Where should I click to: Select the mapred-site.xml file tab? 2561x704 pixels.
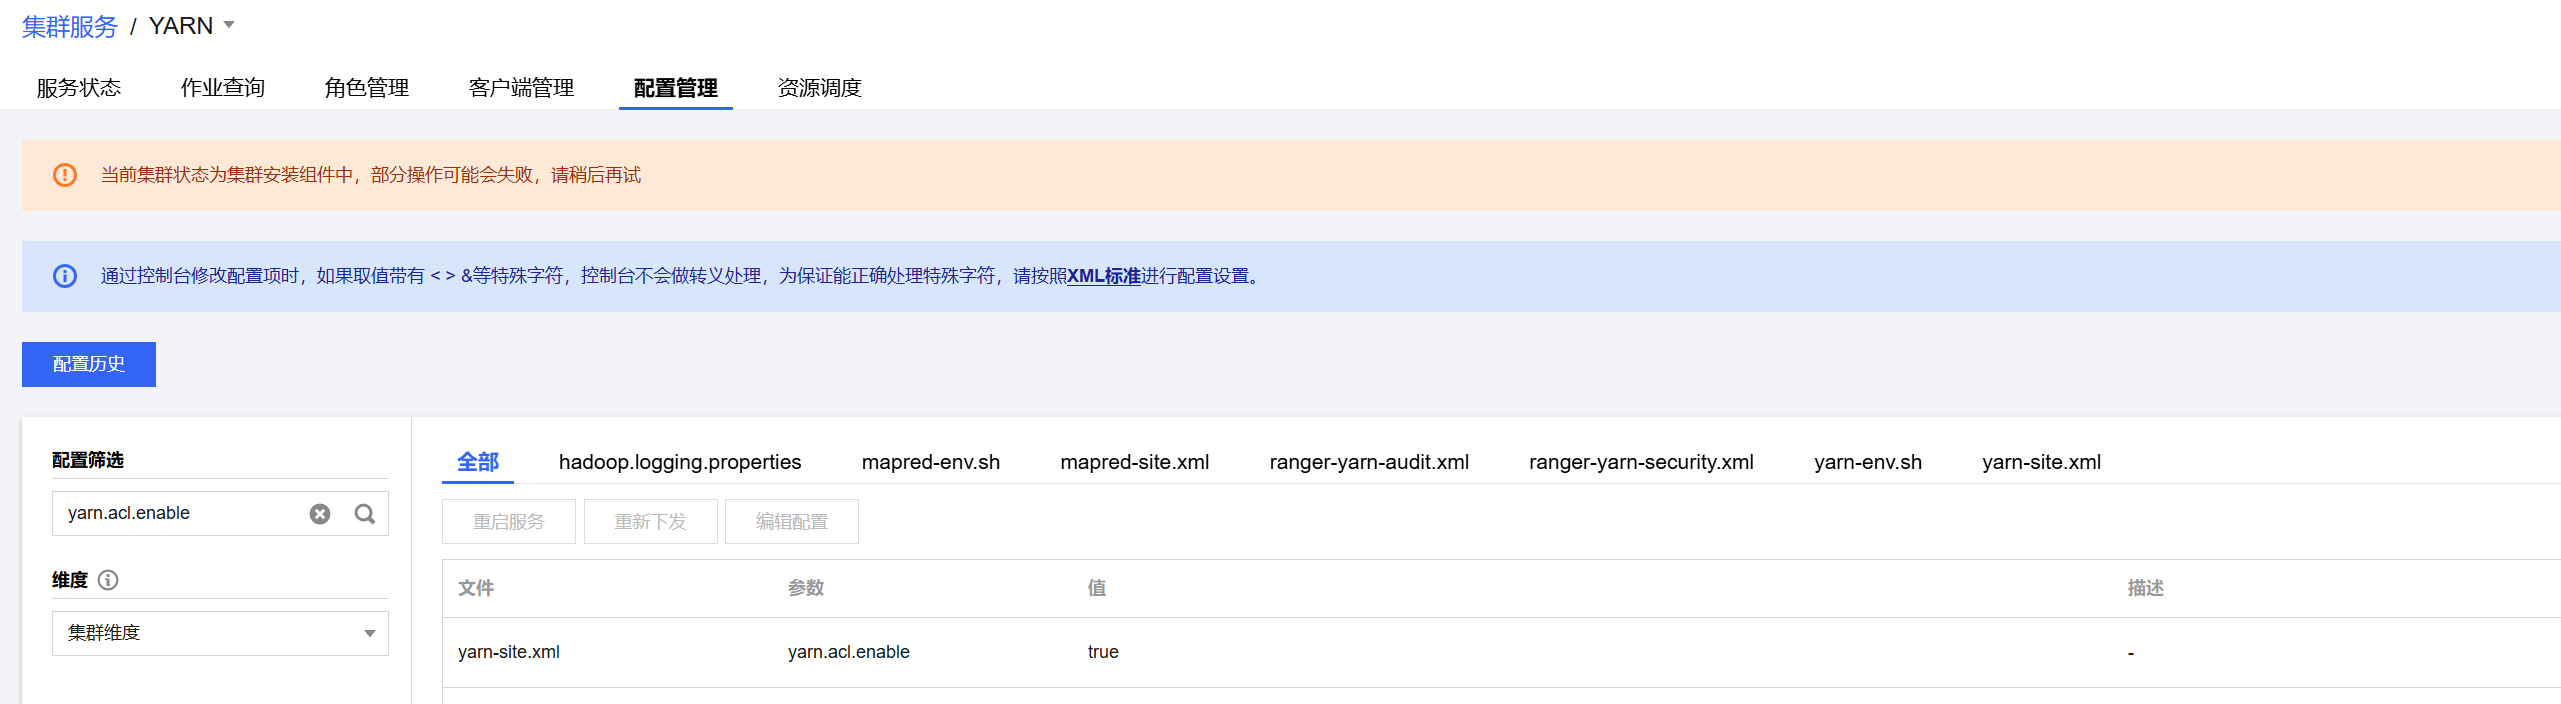[x=1134, y=462]
